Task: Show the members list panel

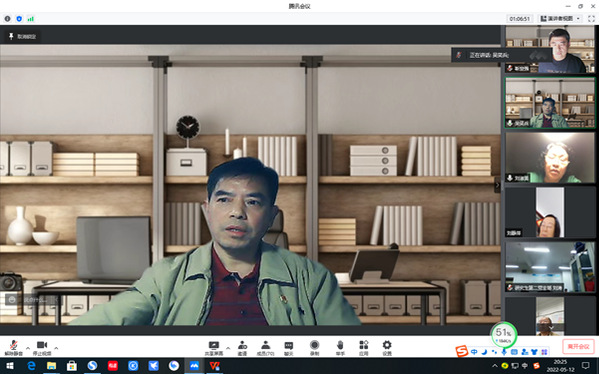Action: pyautogui.click(x=265, y=348)
